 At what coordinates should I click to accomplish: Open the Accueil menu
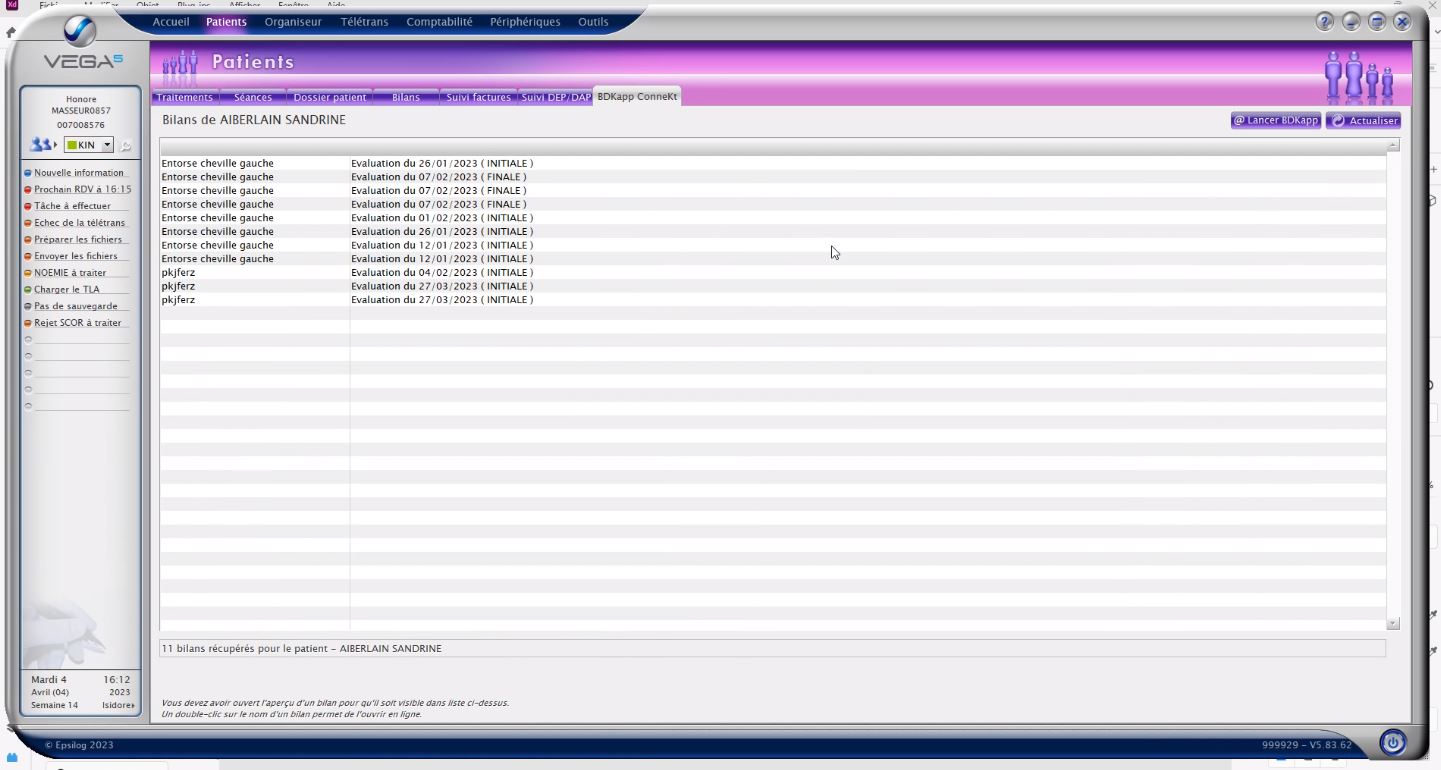(171, 22)
